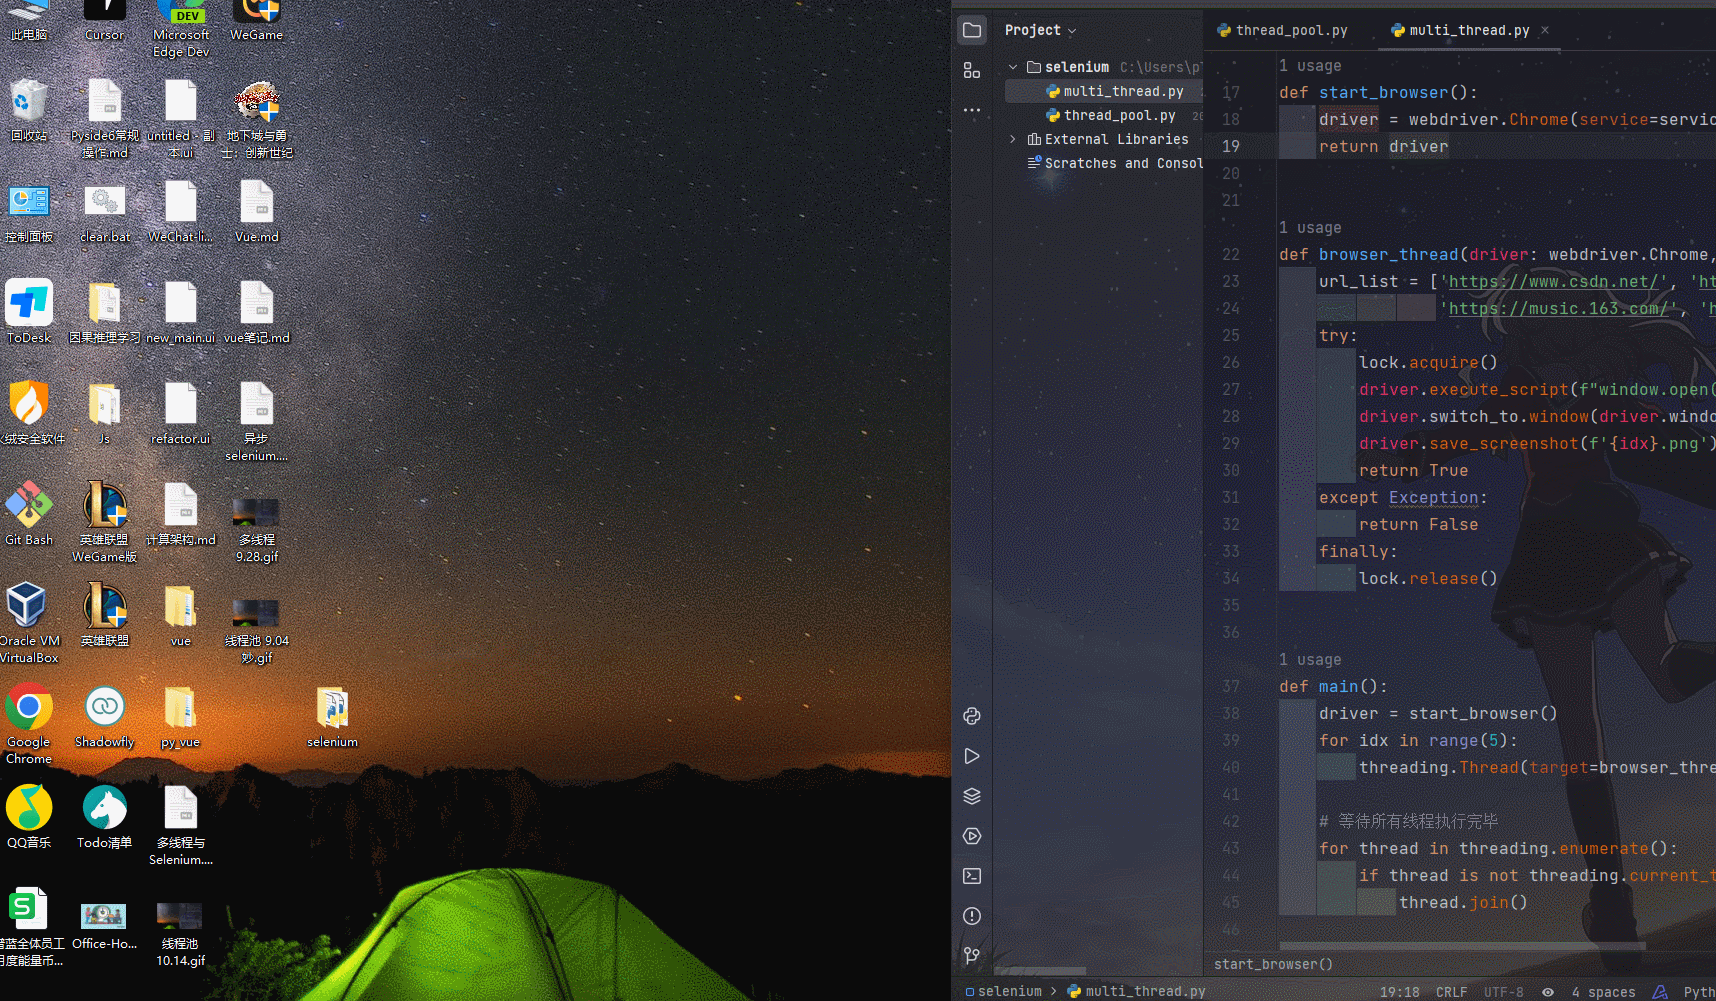Click the 19:18 caret position indicator
Viewport: 1716px width, 1001px height.
coord(1400,992)
